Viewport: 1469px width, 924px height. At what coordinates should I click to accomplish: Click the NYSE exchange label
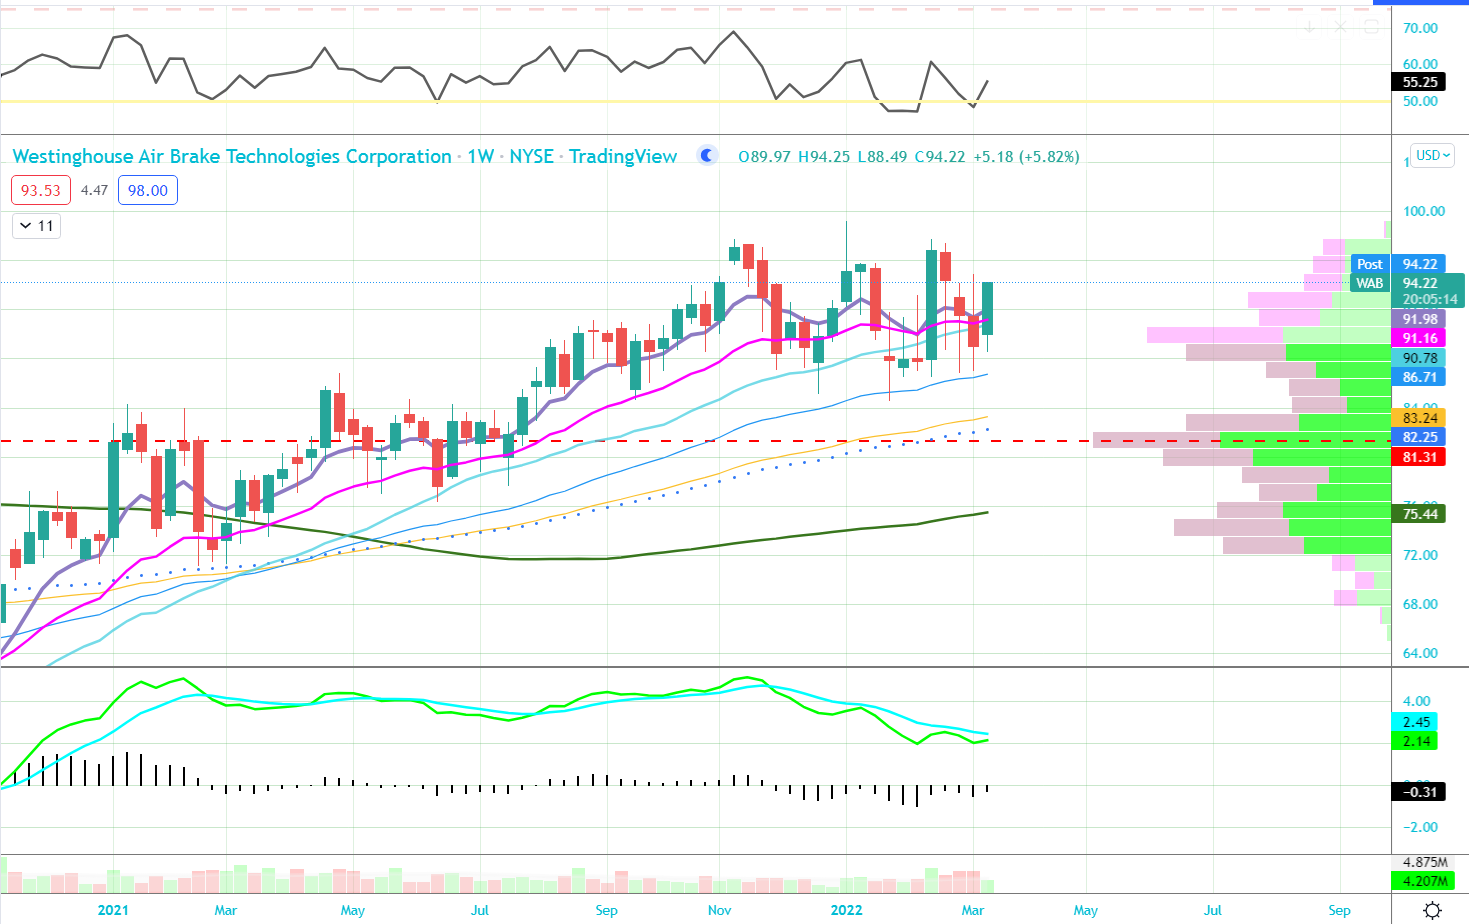point(532,156)
